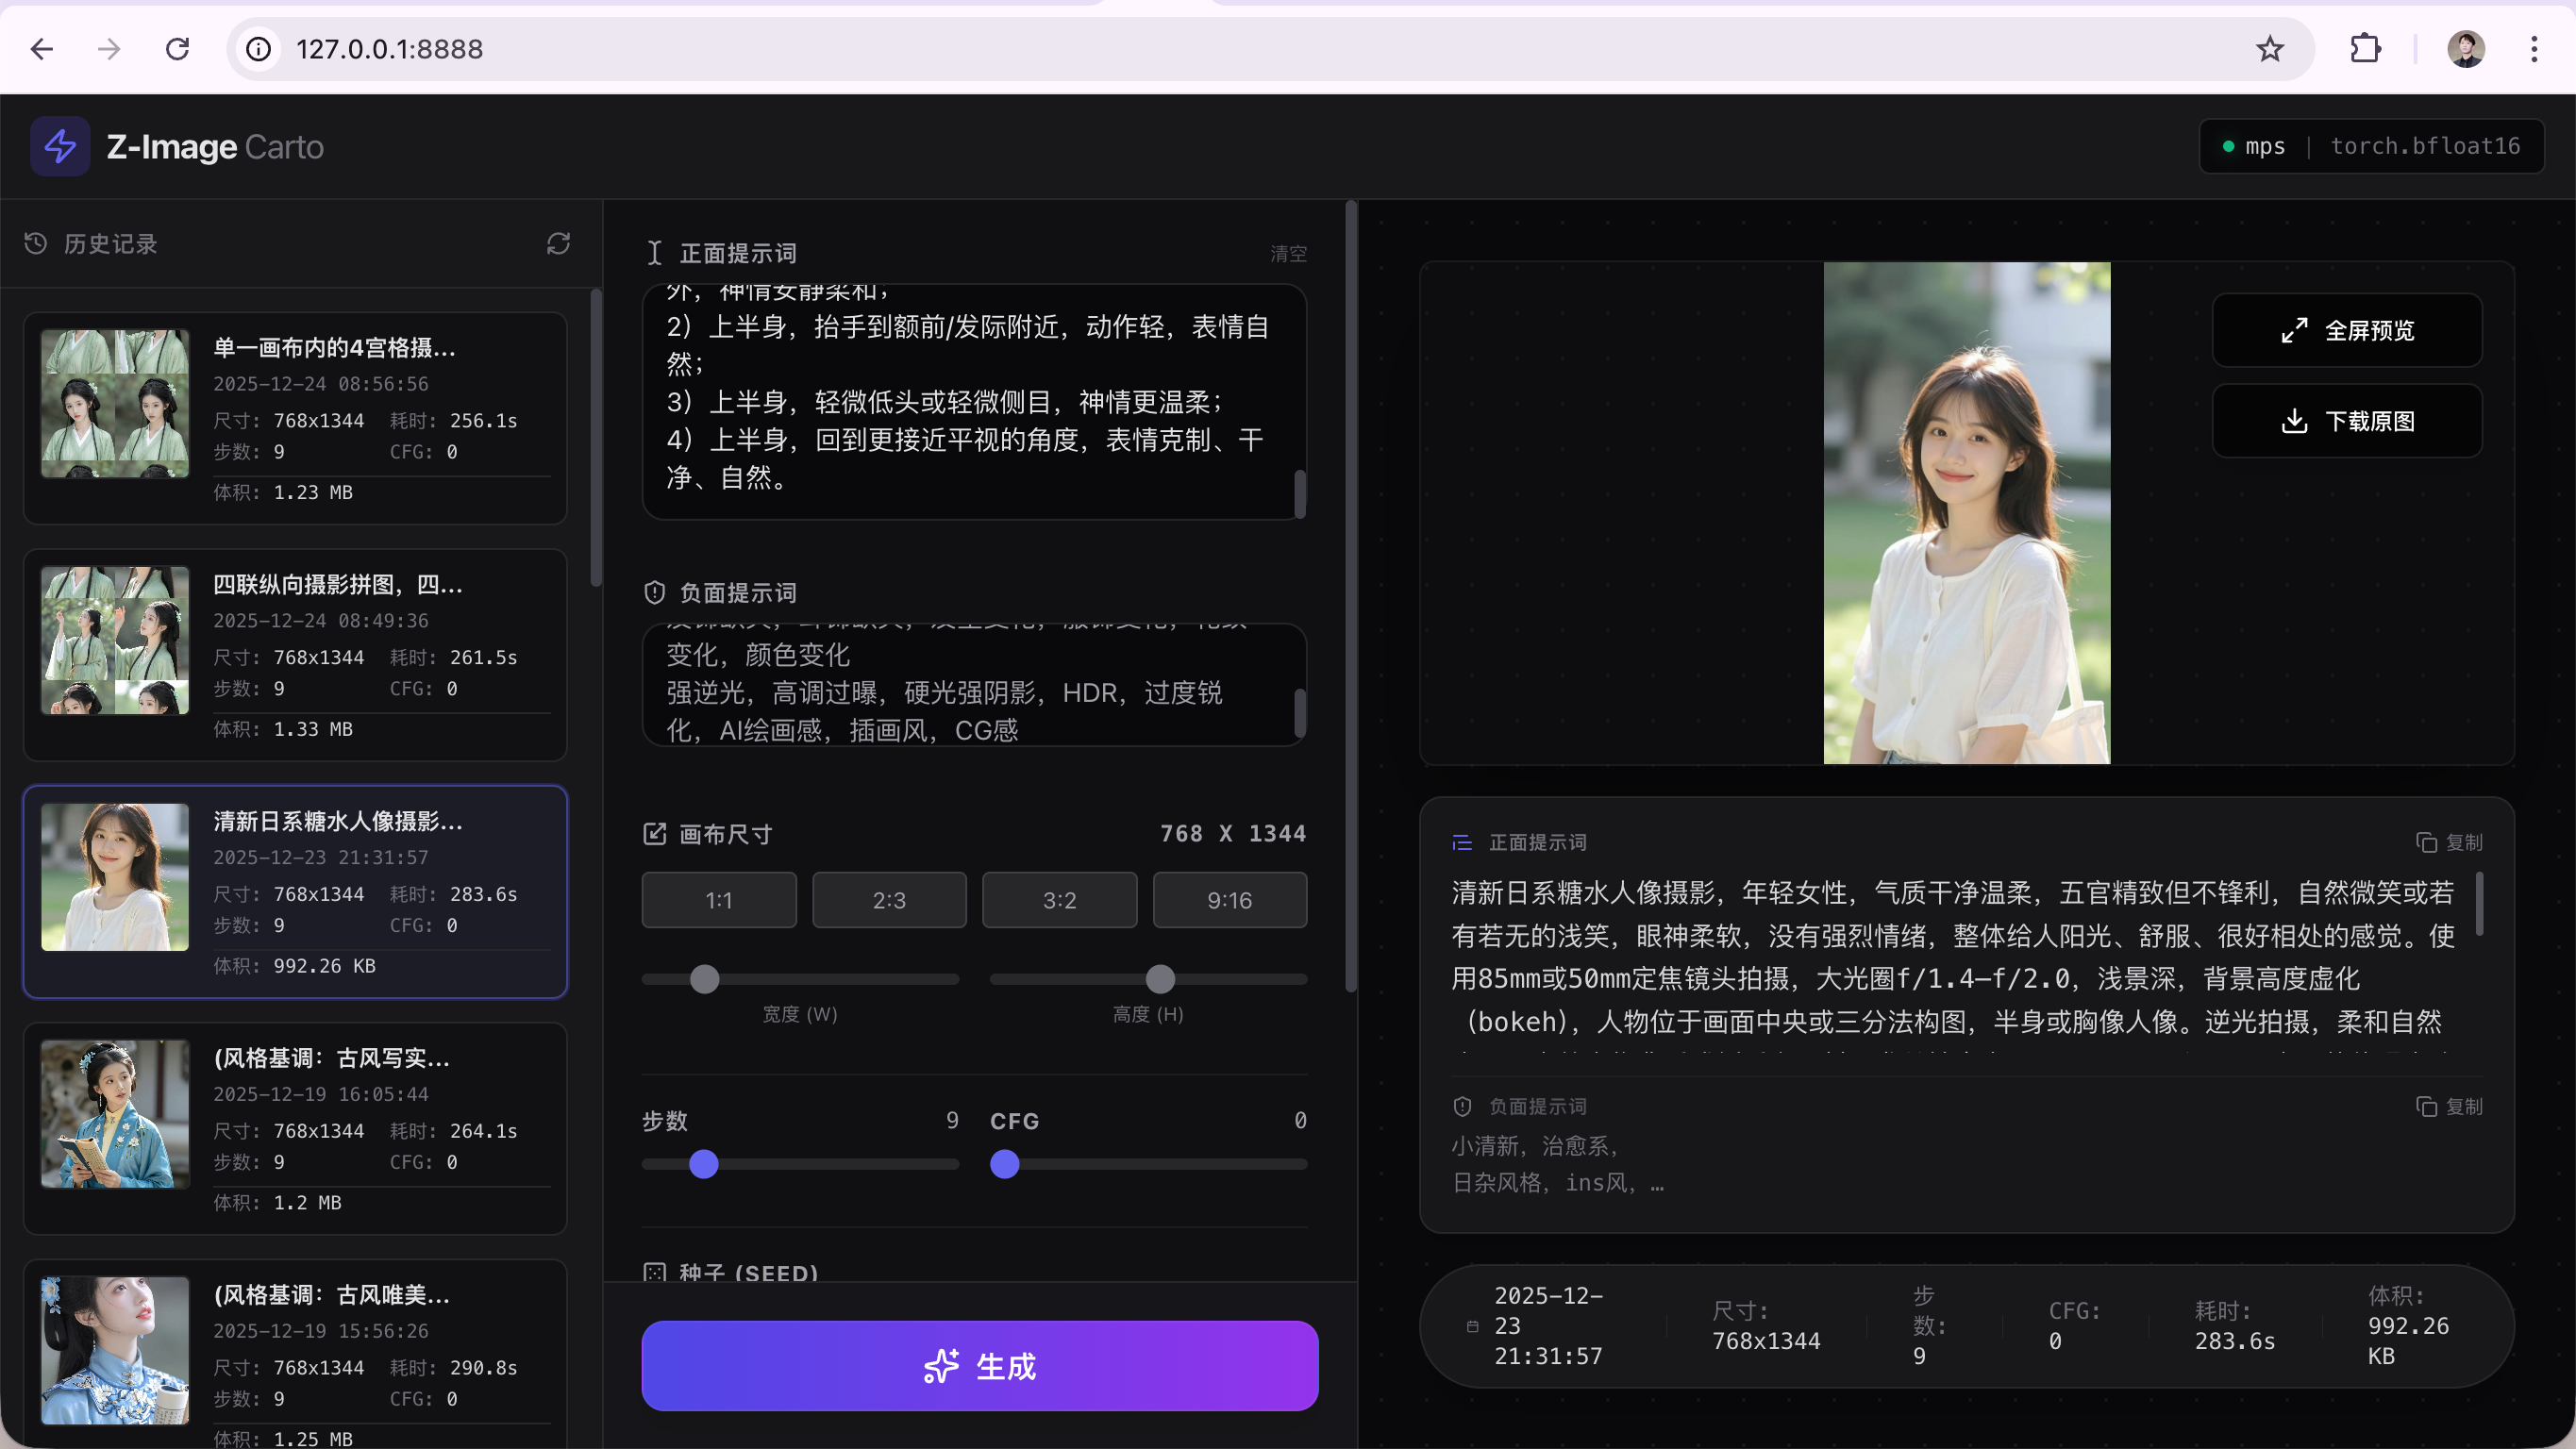Select the 1:1 aspect ratio
Screen dimensions: 2576x1449
718,900
